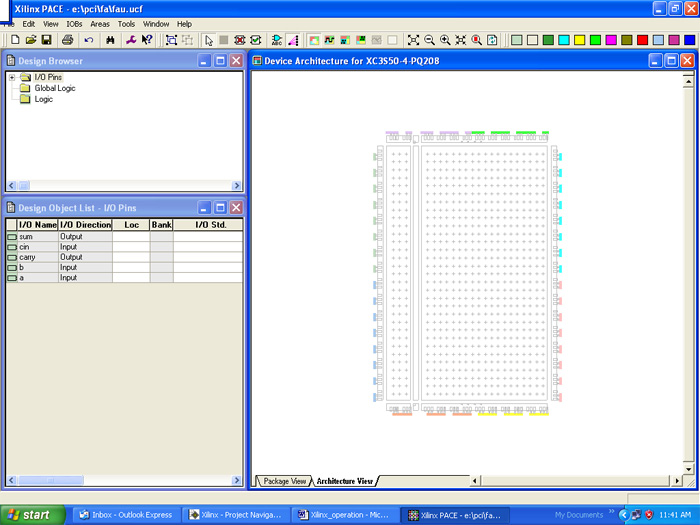700x525 pixels.
Task: Open the Edit menu
Action: click(x=29, y=24)
